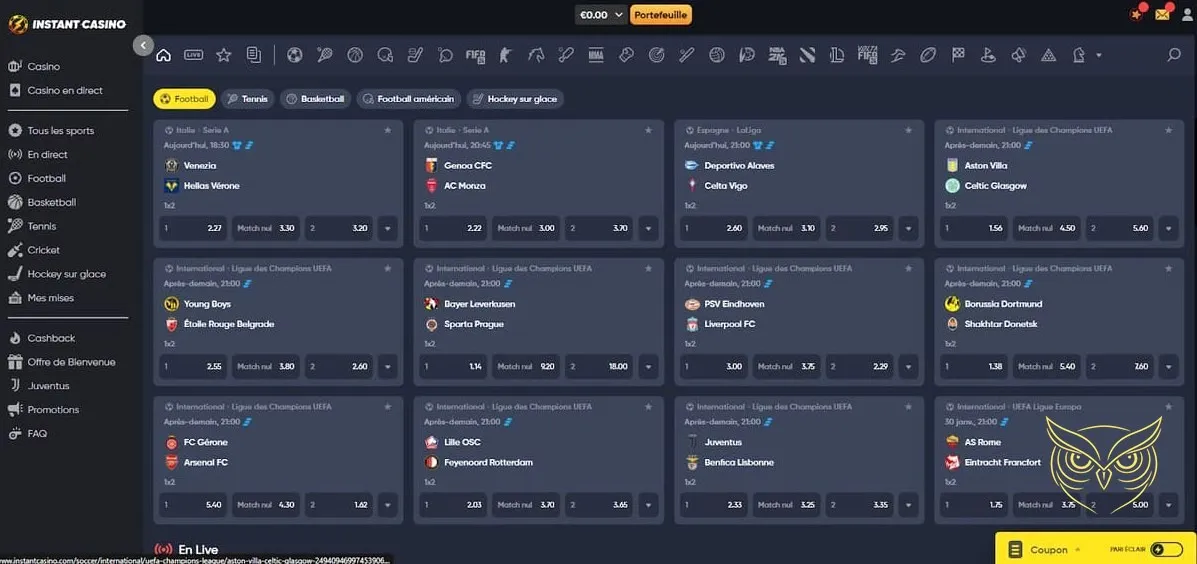Expand more markets for Lille OSC match
The image size is (1197, 564).
pyautogui.click(x=648, y=504)
